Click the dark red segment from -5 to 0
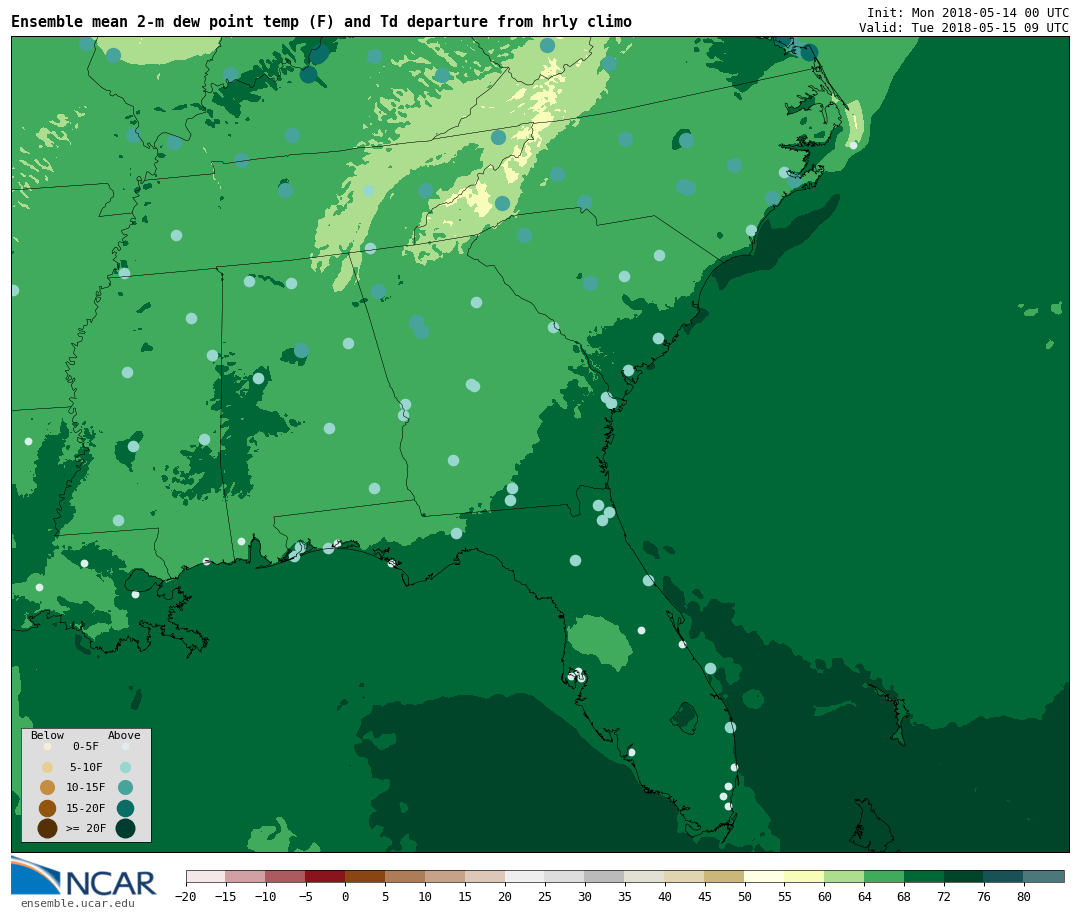Screen dimensions: 1080x915 (326, 876)
